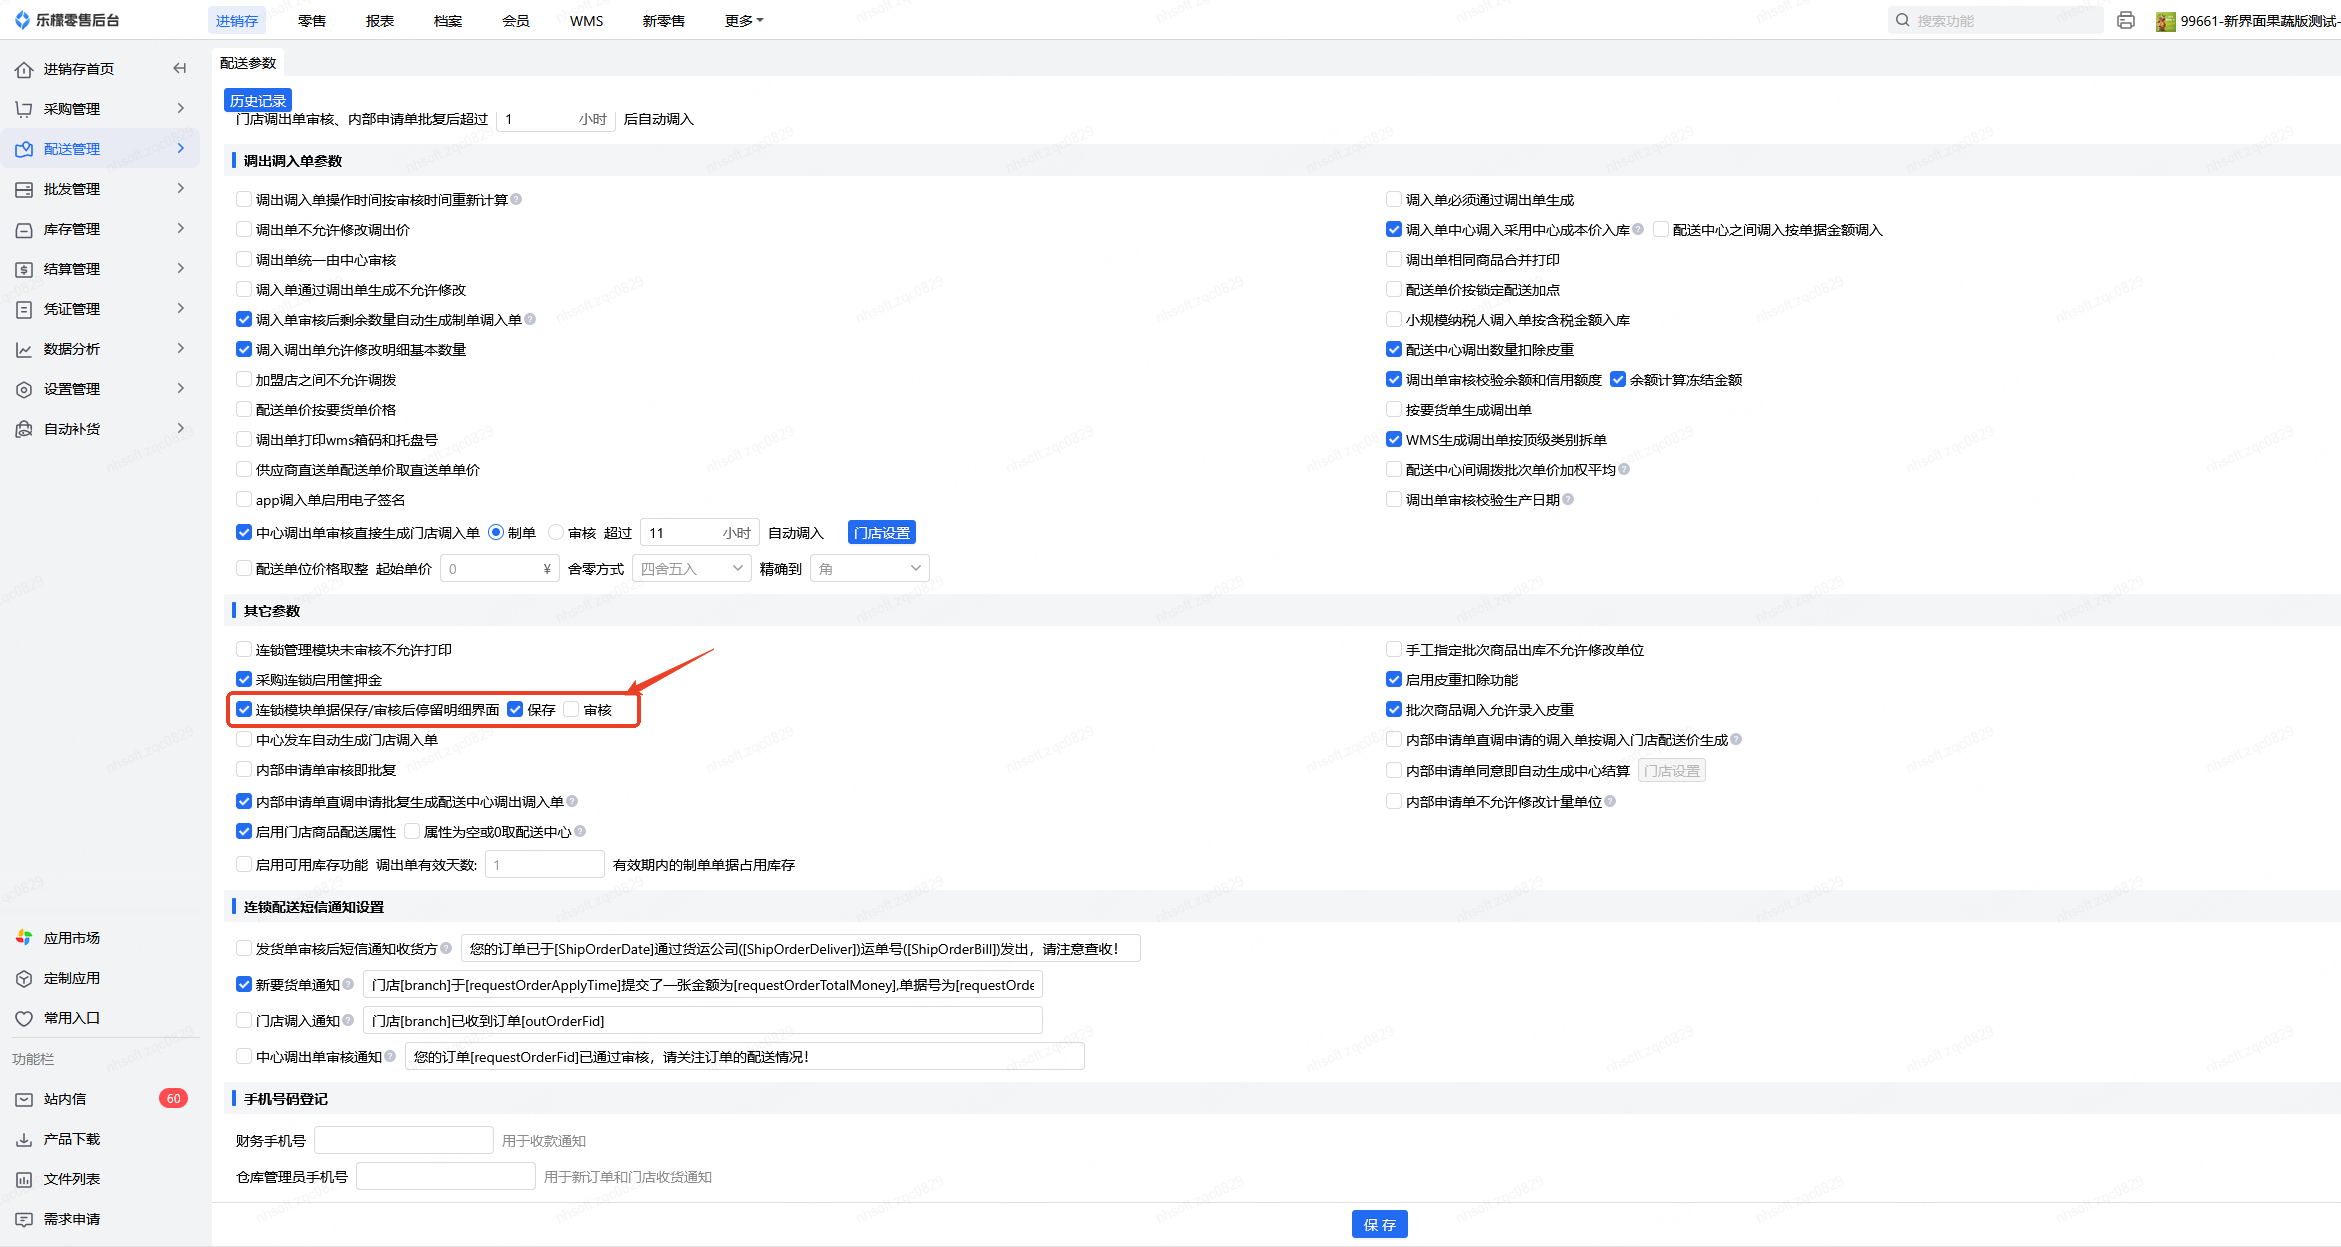Switch to the 报表 top menu
The height and width of the screenshot is (1247, 2341).
click(380, 20)
